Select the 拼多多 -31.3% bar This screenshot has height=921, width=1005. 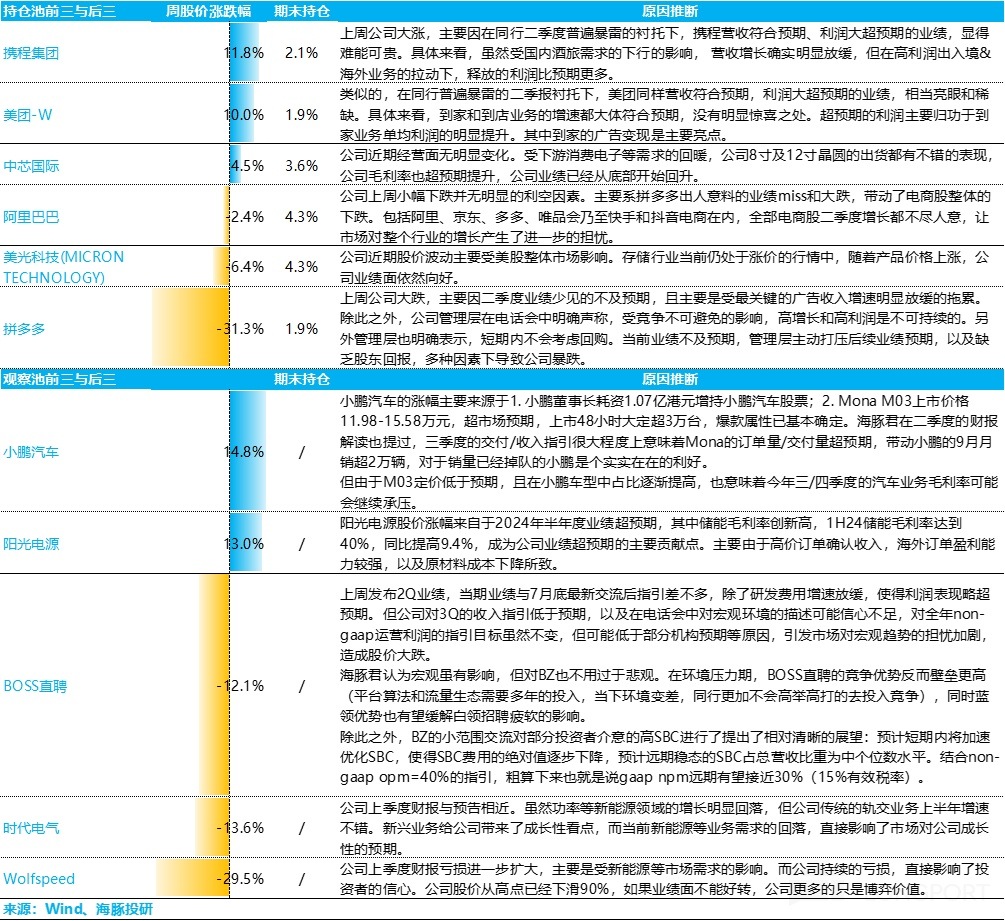pyautogui.click(x=190, y=327)
